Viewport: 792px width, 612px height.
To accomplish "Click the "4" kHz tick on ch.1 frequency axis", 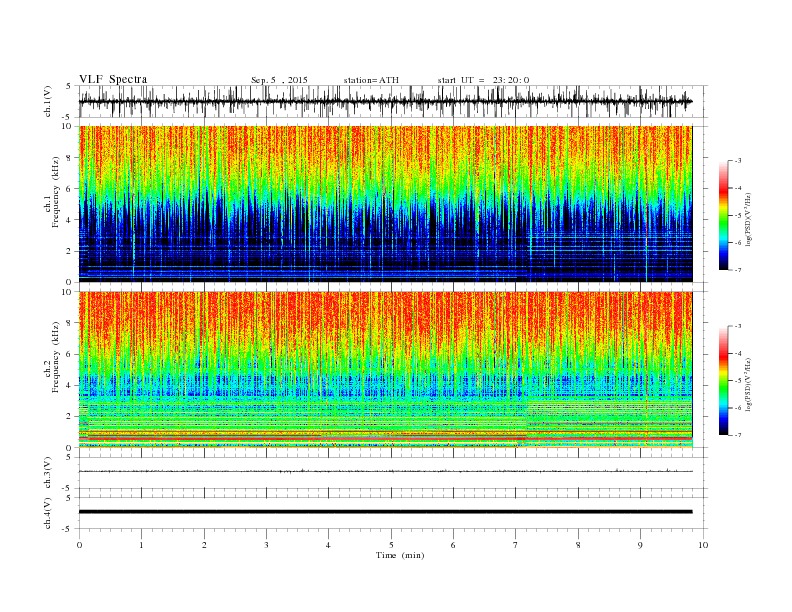I will pos(69,220).
